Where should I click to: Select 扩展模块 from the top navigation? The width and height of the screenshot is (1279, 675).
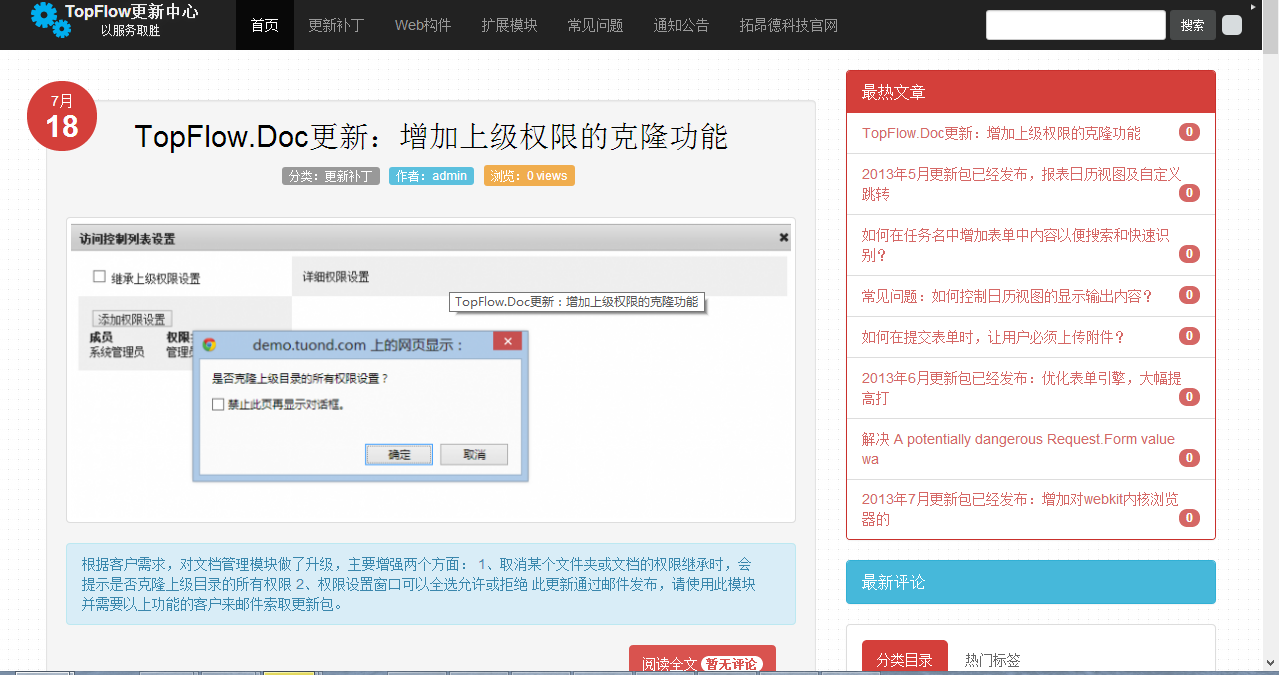(509, 25)
